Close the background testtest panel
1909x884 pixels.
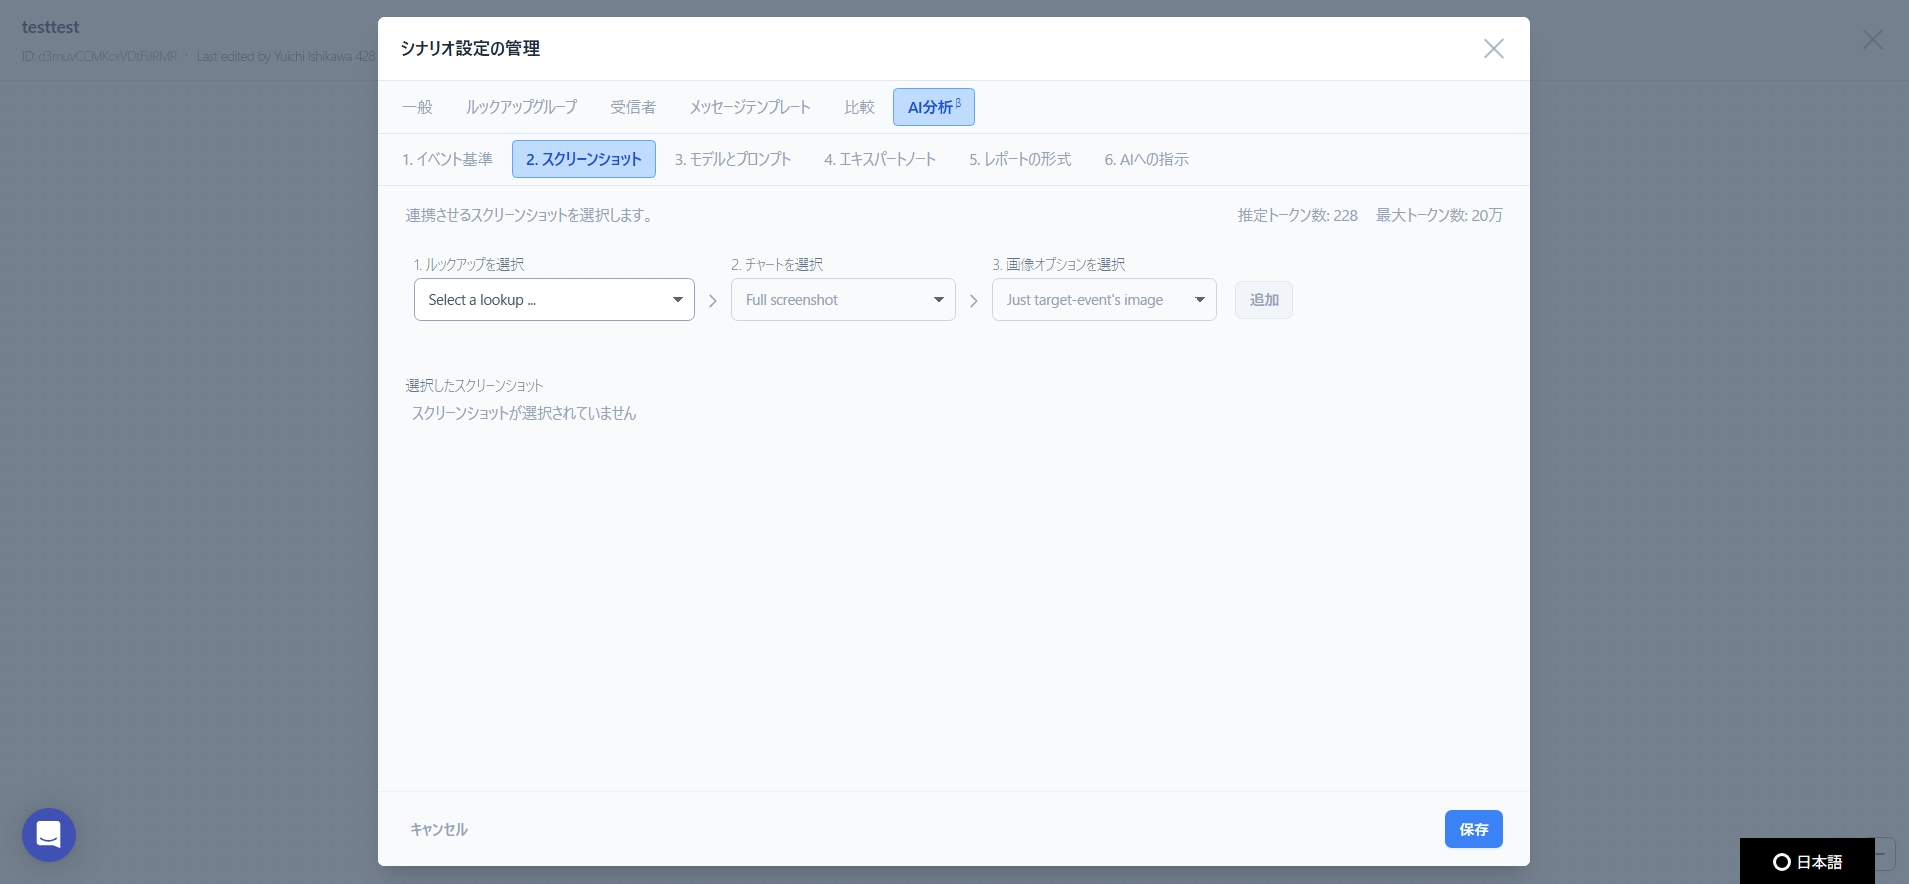tap(1872, 40)
